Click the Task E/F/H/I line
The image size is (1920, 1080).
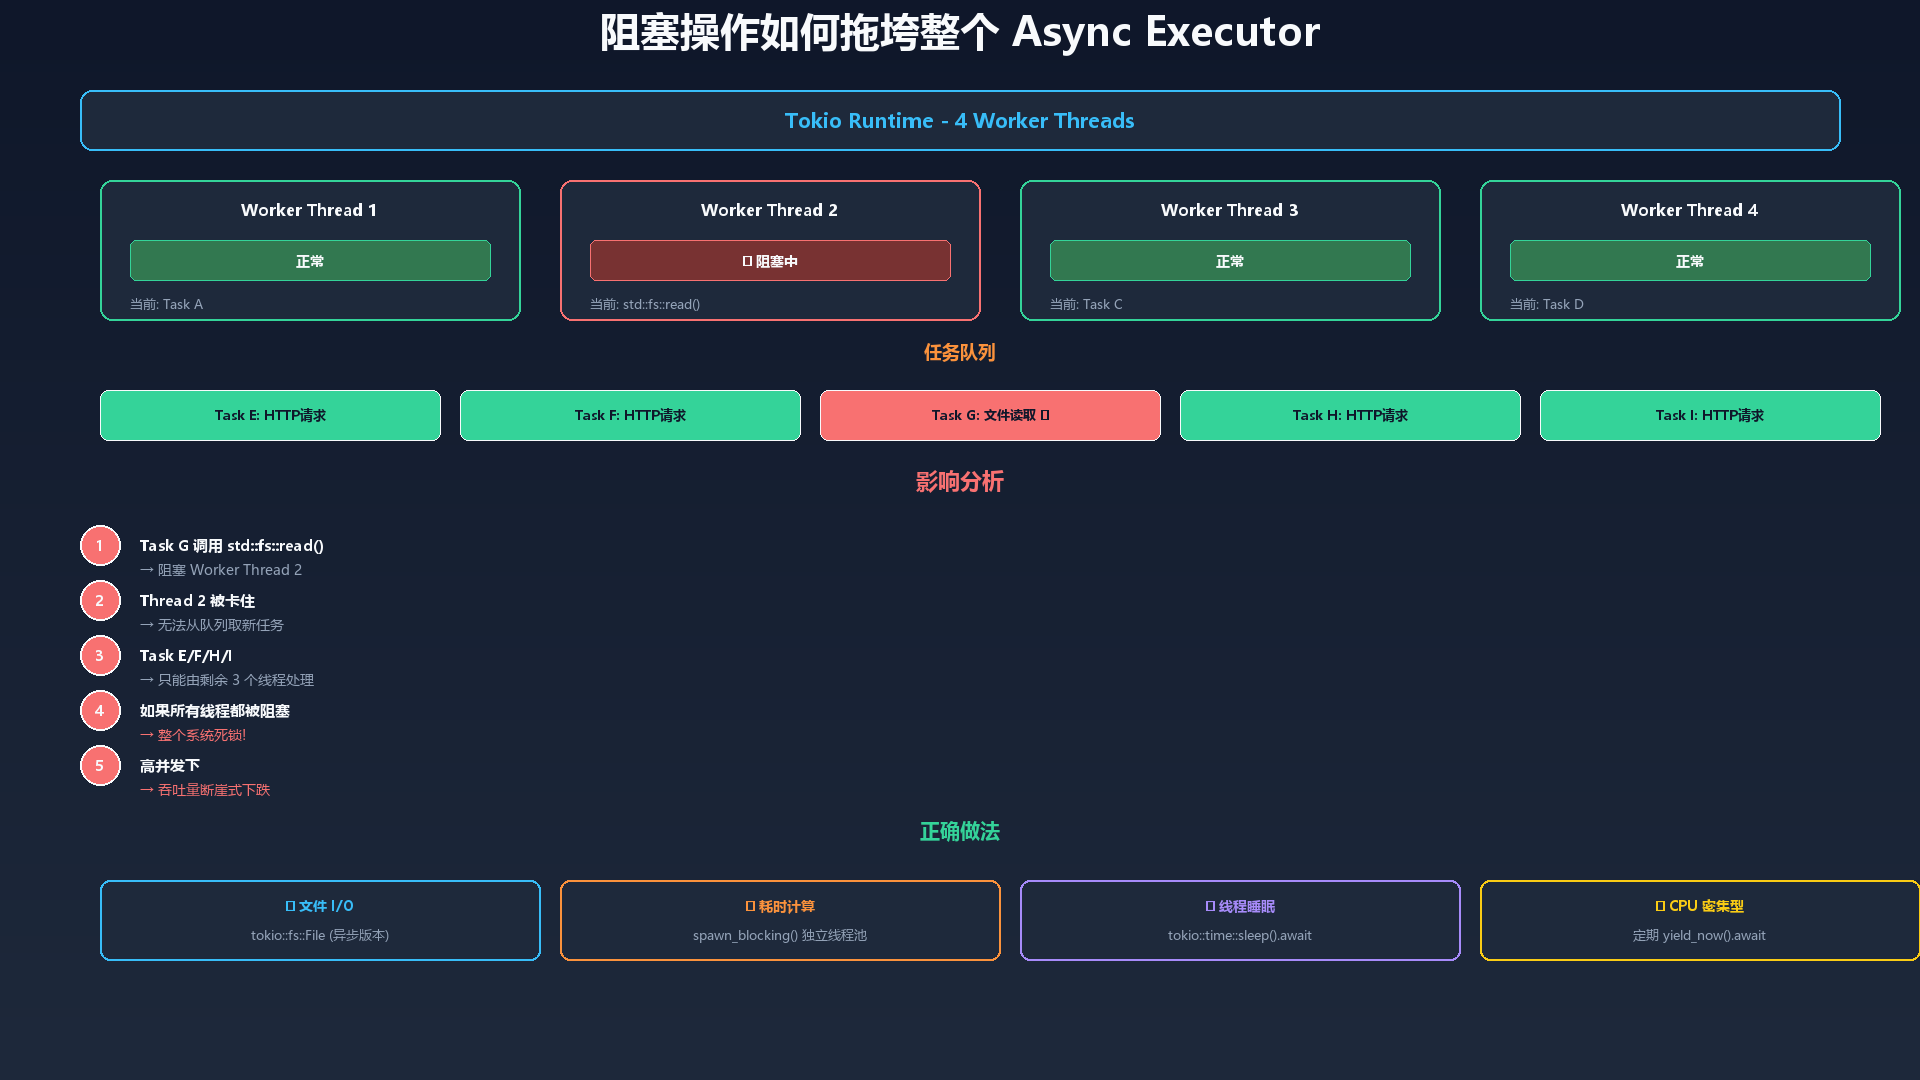(x=186, y=656)
